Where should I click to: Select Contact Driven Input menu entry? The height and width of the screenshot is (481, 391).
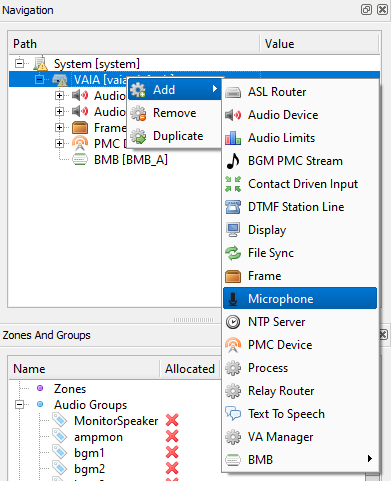click(x=300, y=184)
